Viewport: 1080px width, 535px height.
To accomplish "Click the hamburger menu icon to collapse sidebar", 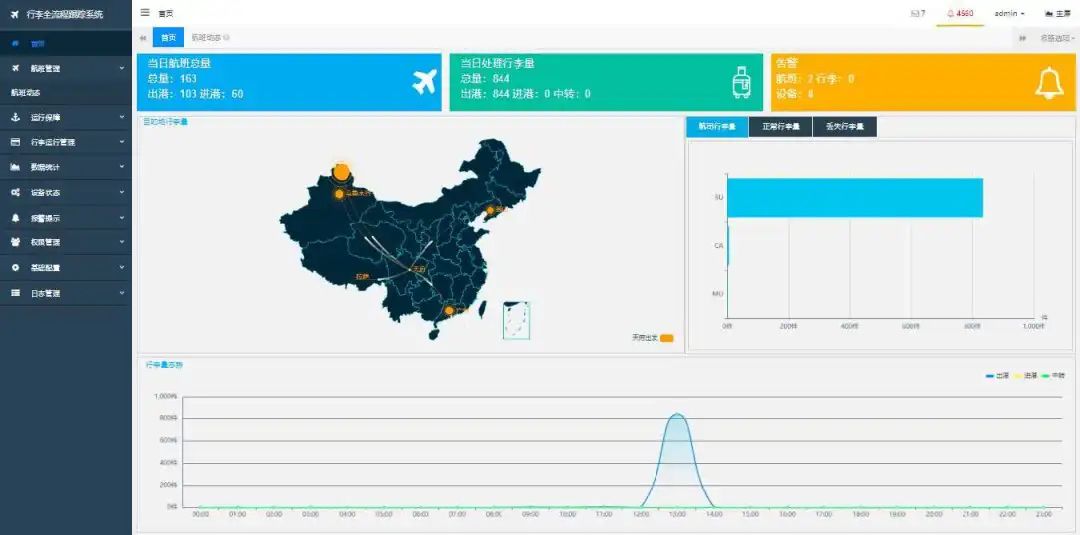I will point(145,13).
